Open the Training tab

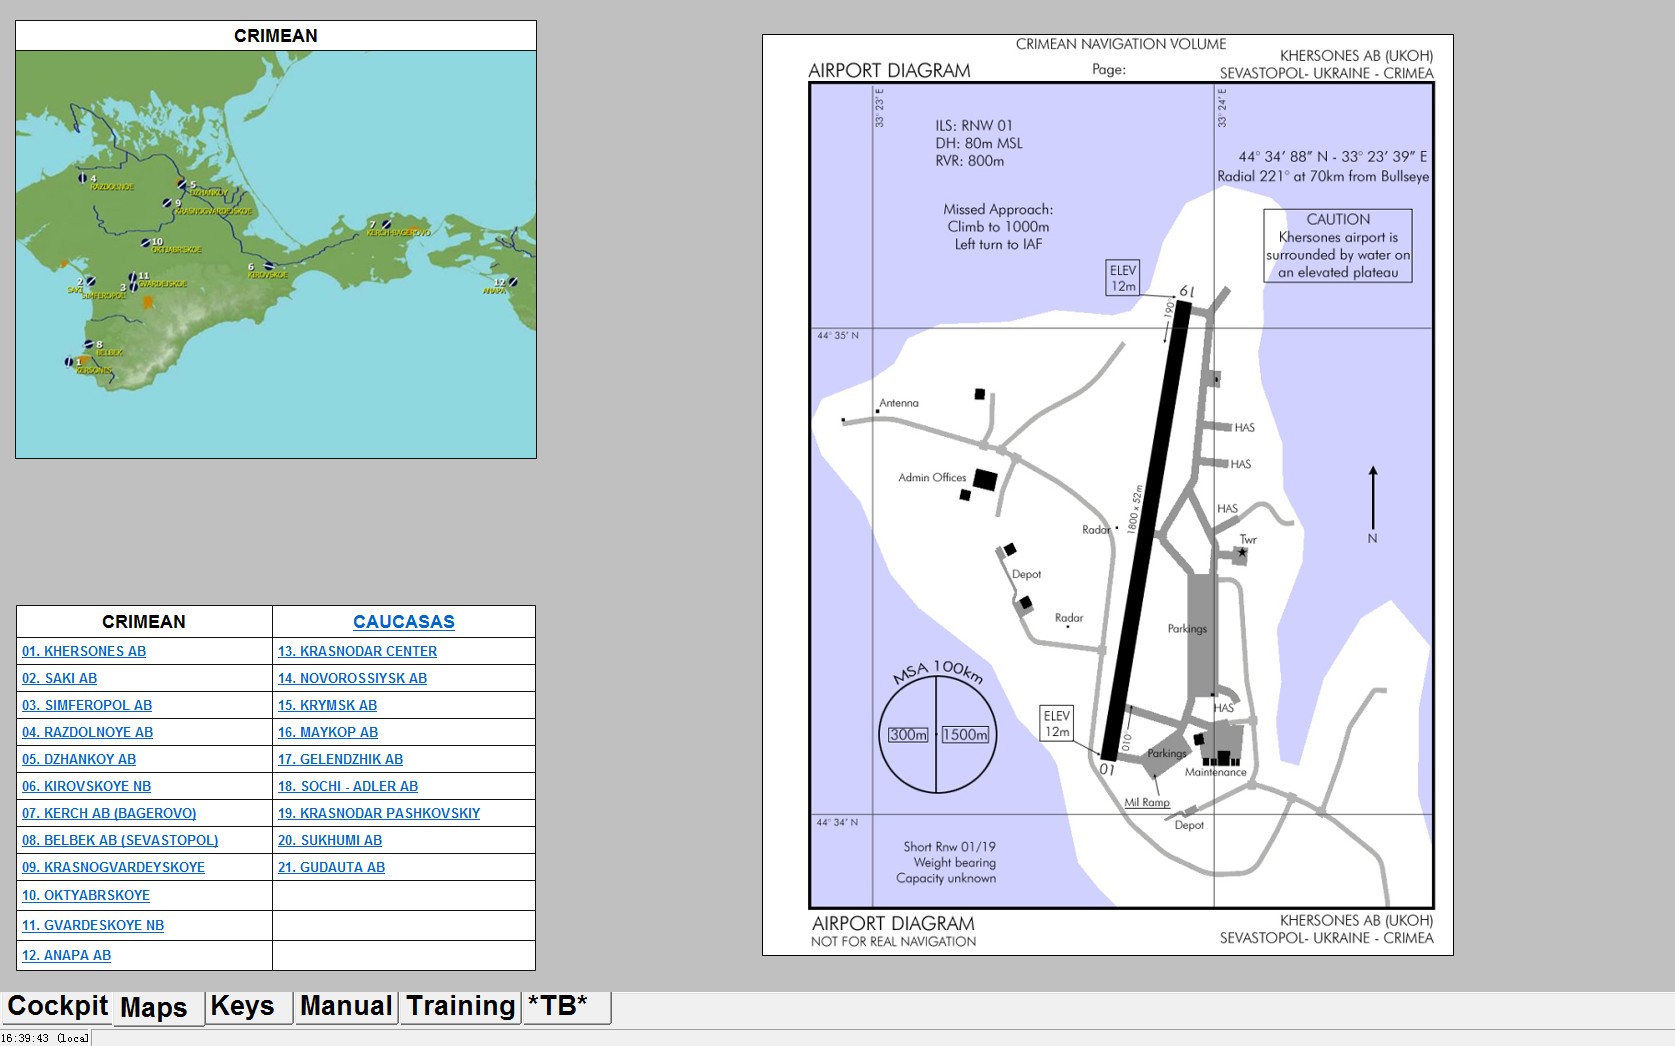click(460, 1007)
